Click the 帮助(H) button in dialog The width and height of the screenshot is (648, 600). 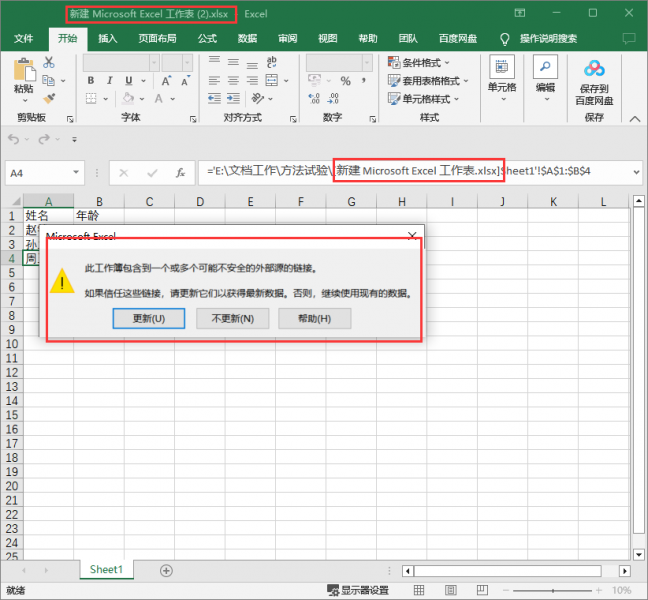pyautogui.click(x=314, y=319)
